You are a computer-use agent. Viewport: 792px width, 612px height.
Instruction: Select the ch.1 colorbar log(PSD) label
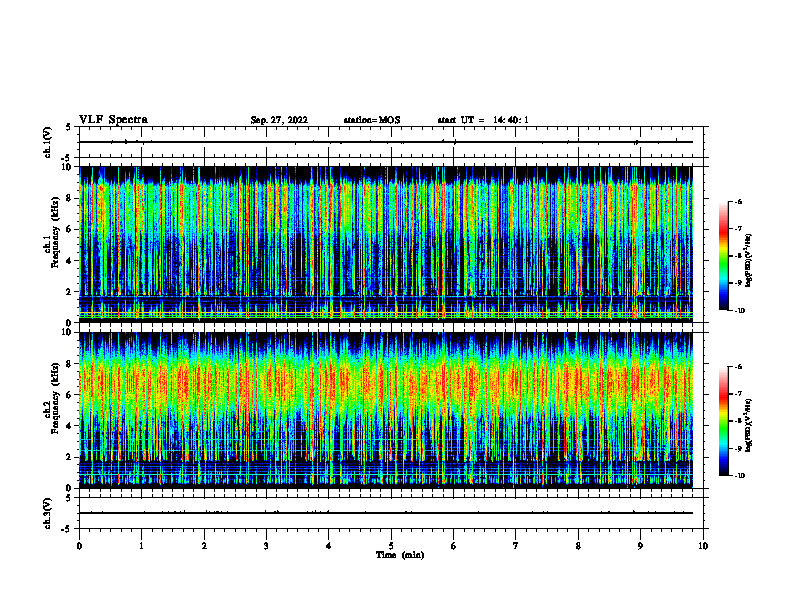(x=749, y=260)
